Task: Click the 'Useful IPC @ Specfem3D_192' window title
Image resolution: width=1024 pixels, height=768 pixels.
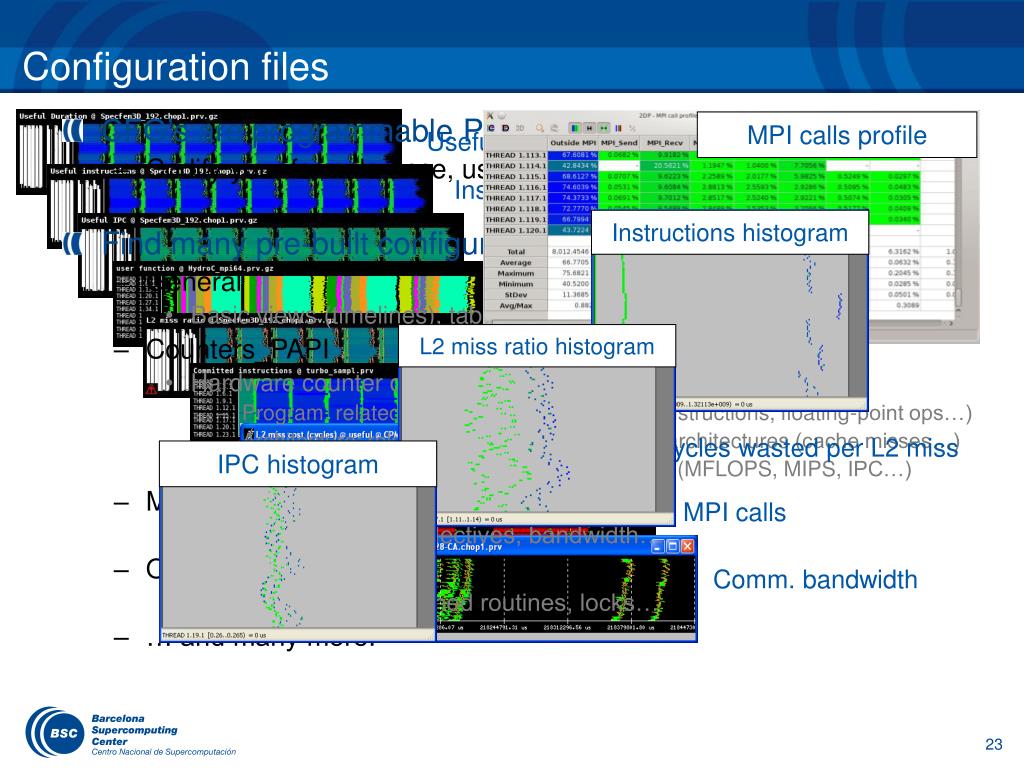Action: point(169,220)
